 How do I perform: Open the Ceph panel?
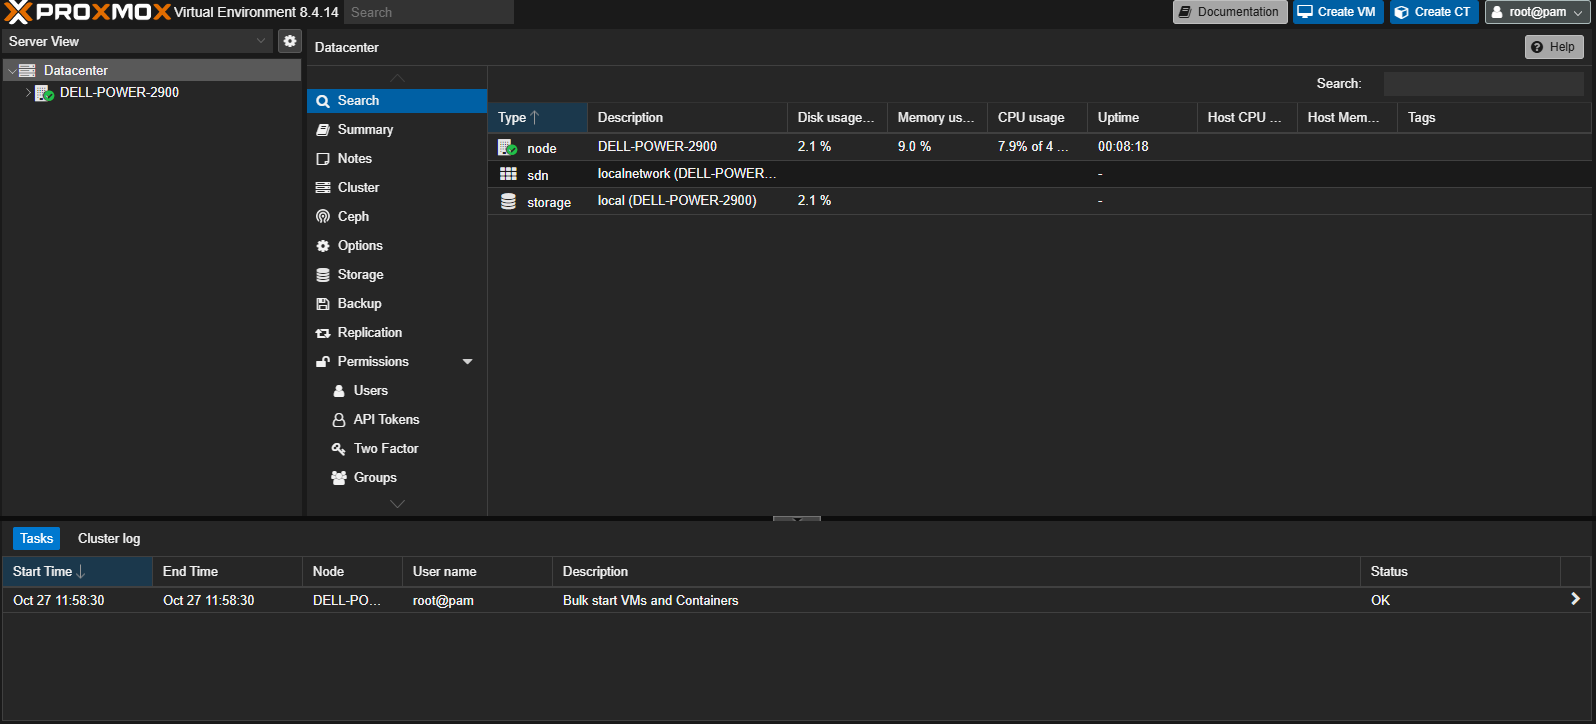(x=353, y=217)
